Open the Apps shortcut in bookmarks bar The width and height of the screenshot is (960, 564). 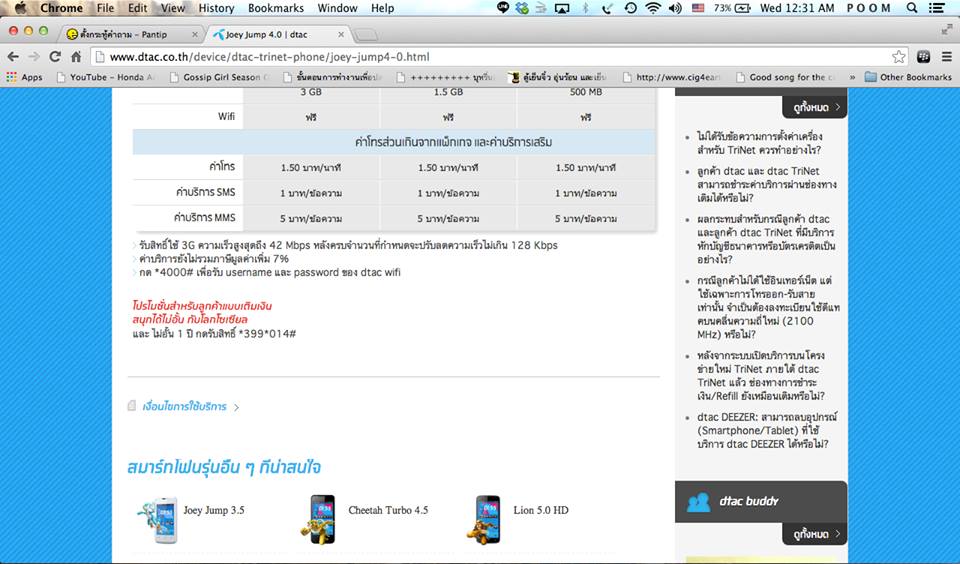[24, 77]
